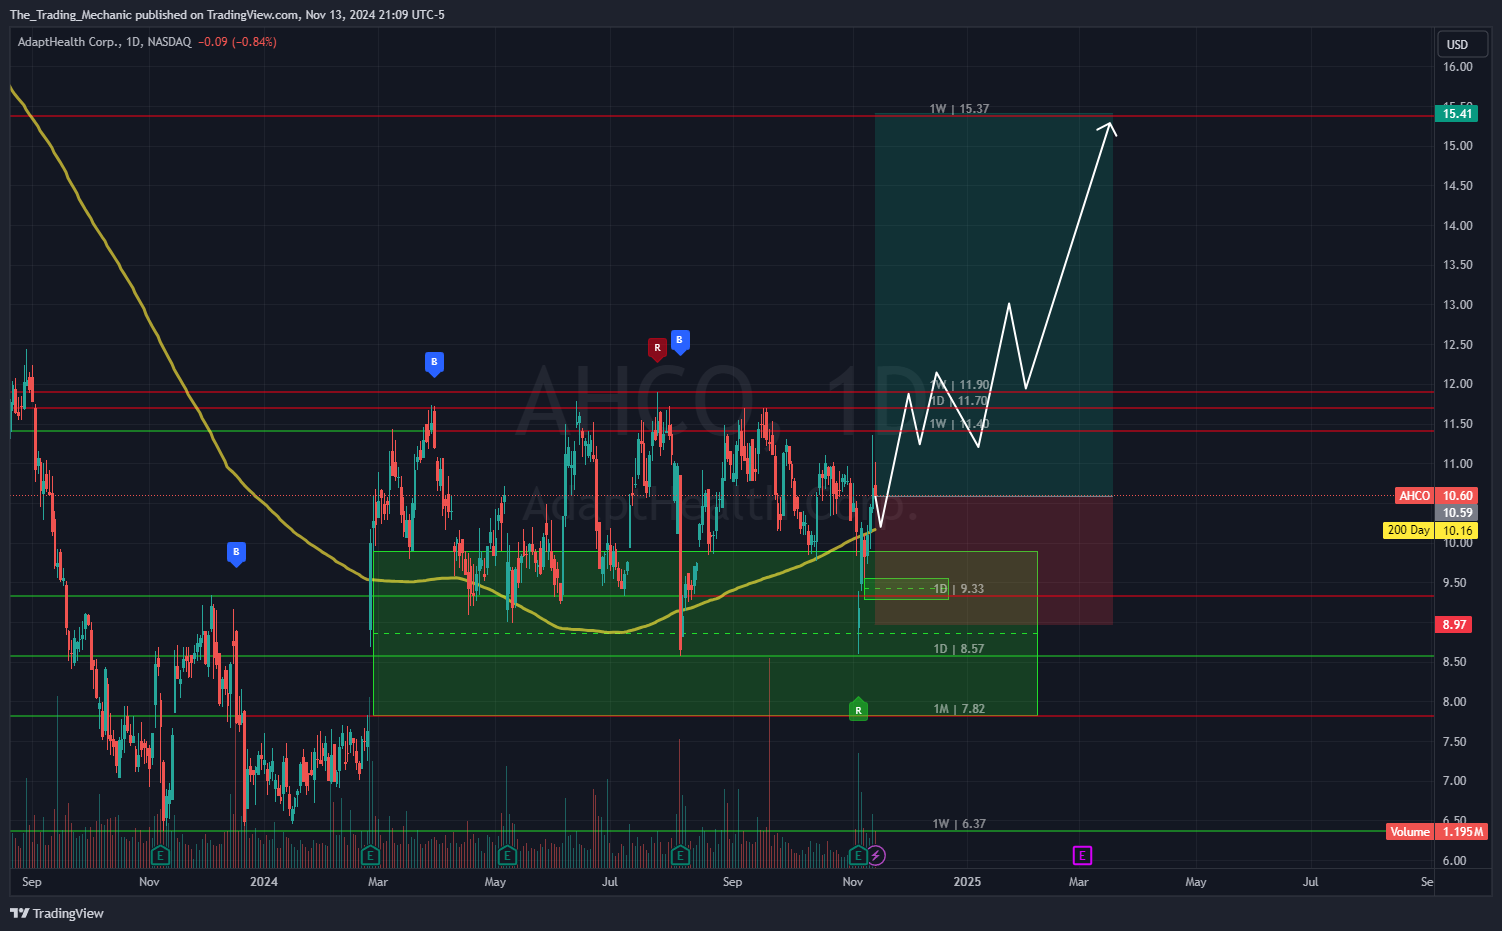Click the earnings E marker between Jul and Sep 2024
The width and height of the screenshot is (1502, 931).
[680, 855]
